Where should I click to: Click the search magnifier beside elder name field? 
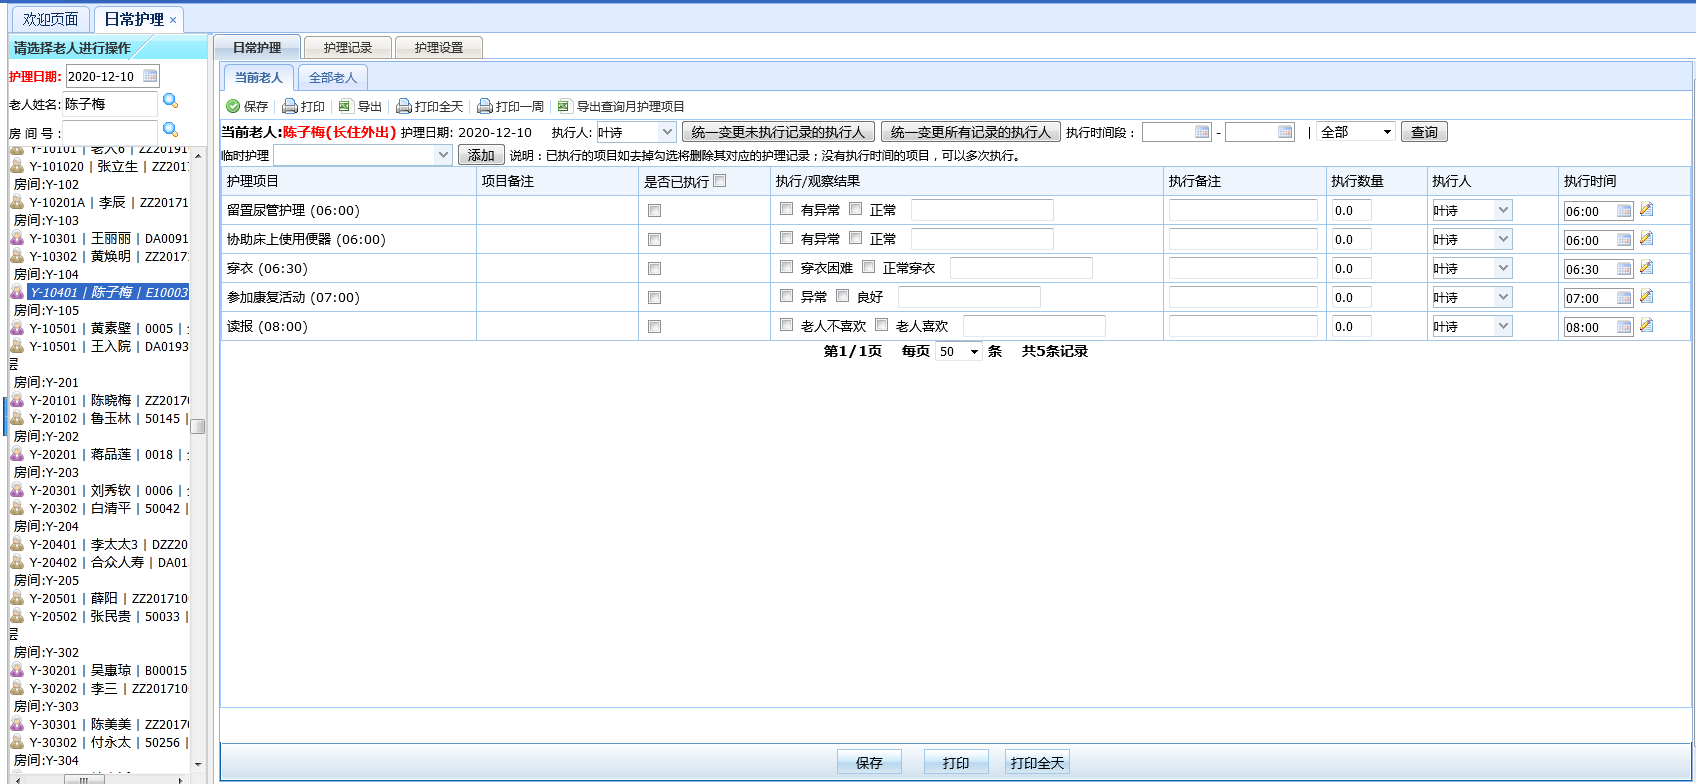click(170, 101)
